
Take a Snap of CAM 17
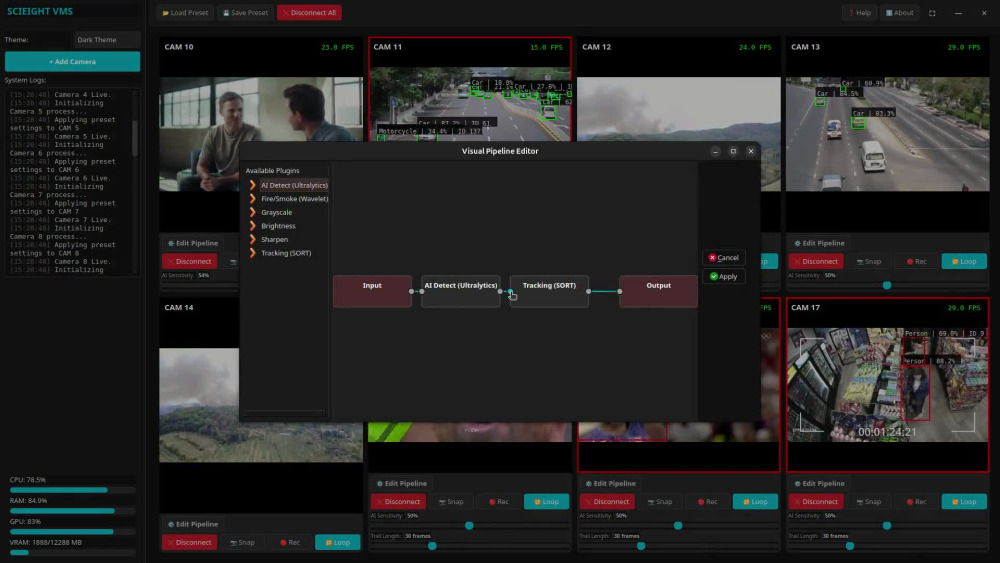(x=869, y=502)
